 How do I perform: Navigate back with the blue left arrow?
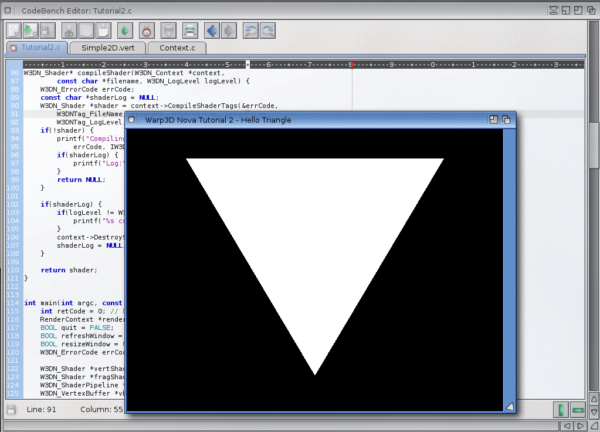coord(212,31)
